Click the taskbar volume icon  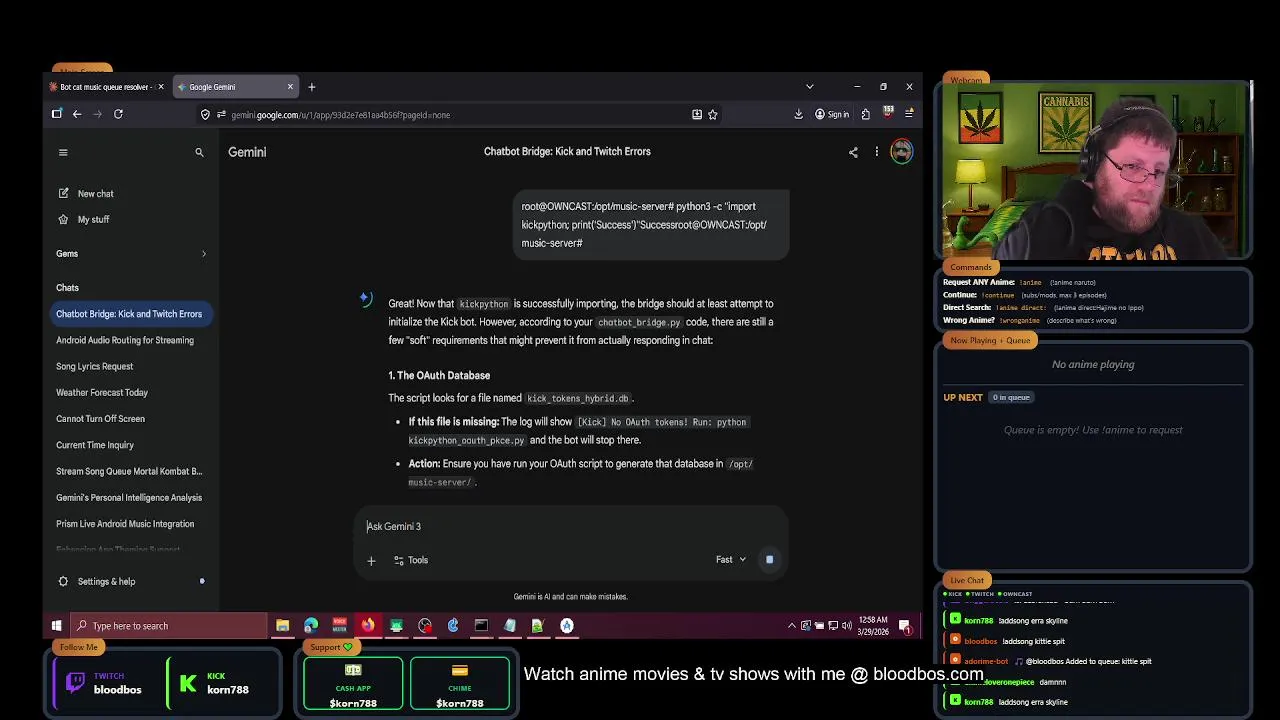click(847, 626)
